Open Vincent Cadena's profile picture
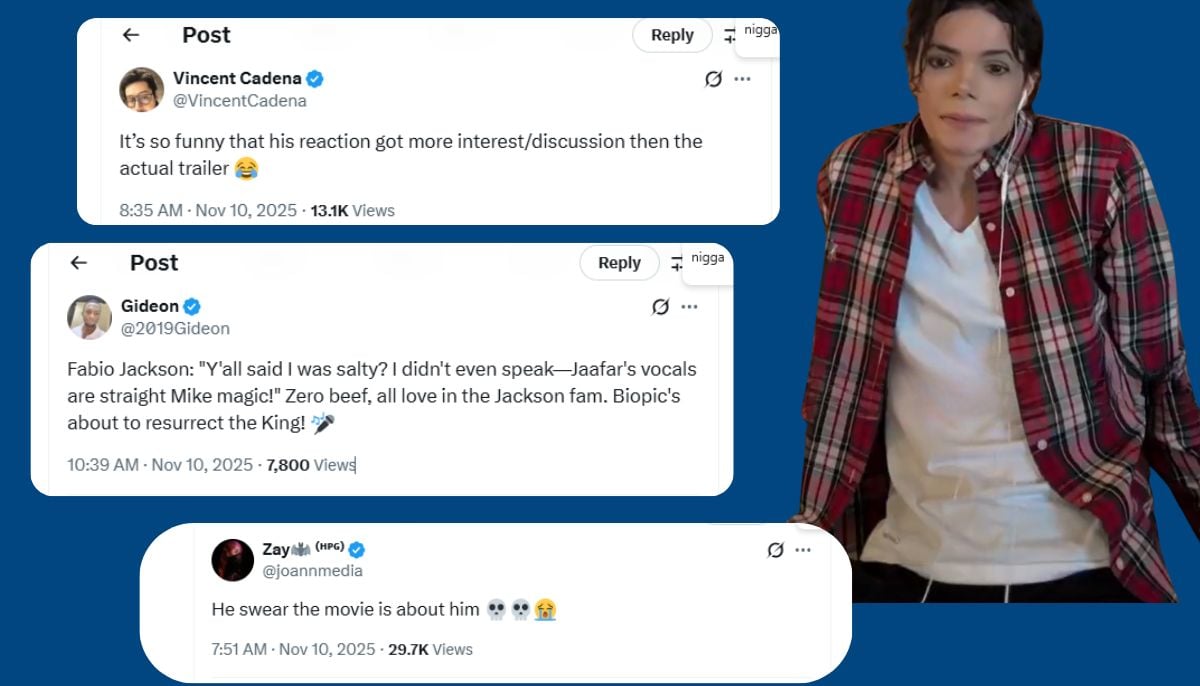Image resolution: width=1200 pixels, height=686 pixels. [x=141, y=89]
